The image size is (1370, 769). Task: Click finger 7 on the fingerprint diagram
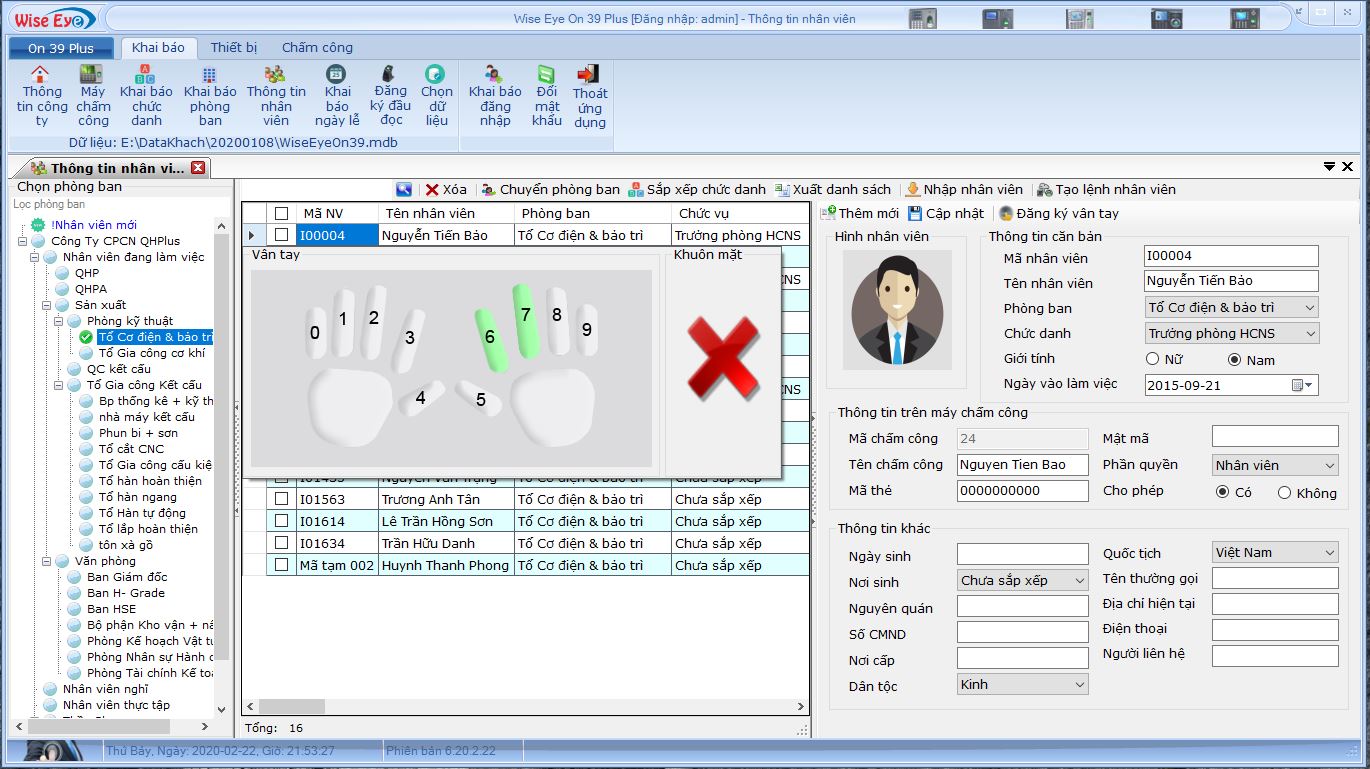coord(525,318)
